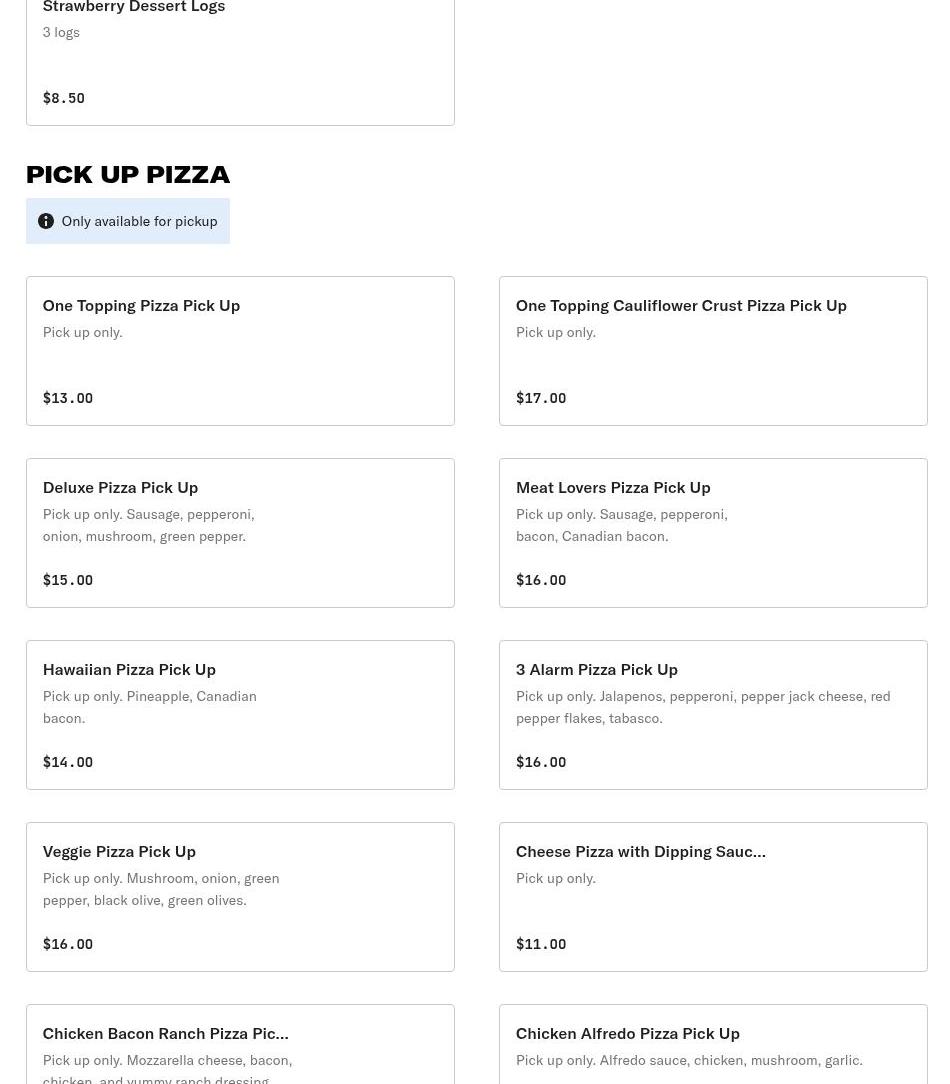
Task: Click the $17.00 cauliflower crust pizza price
Action: [541, 398]
